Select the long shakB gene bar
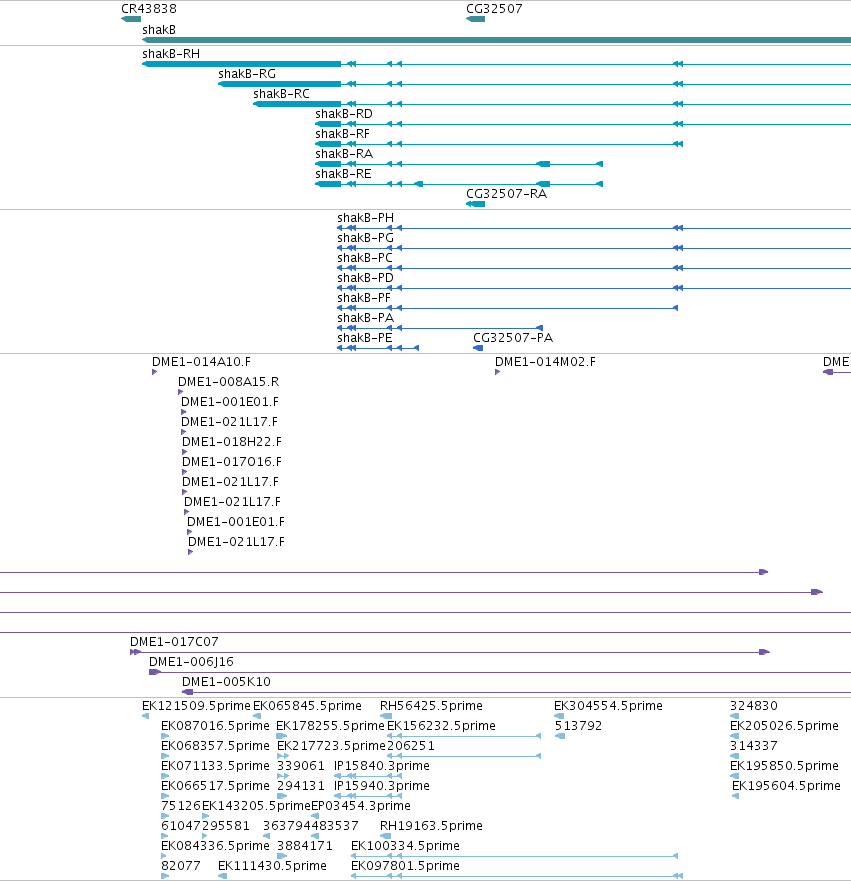 [497, 40]
